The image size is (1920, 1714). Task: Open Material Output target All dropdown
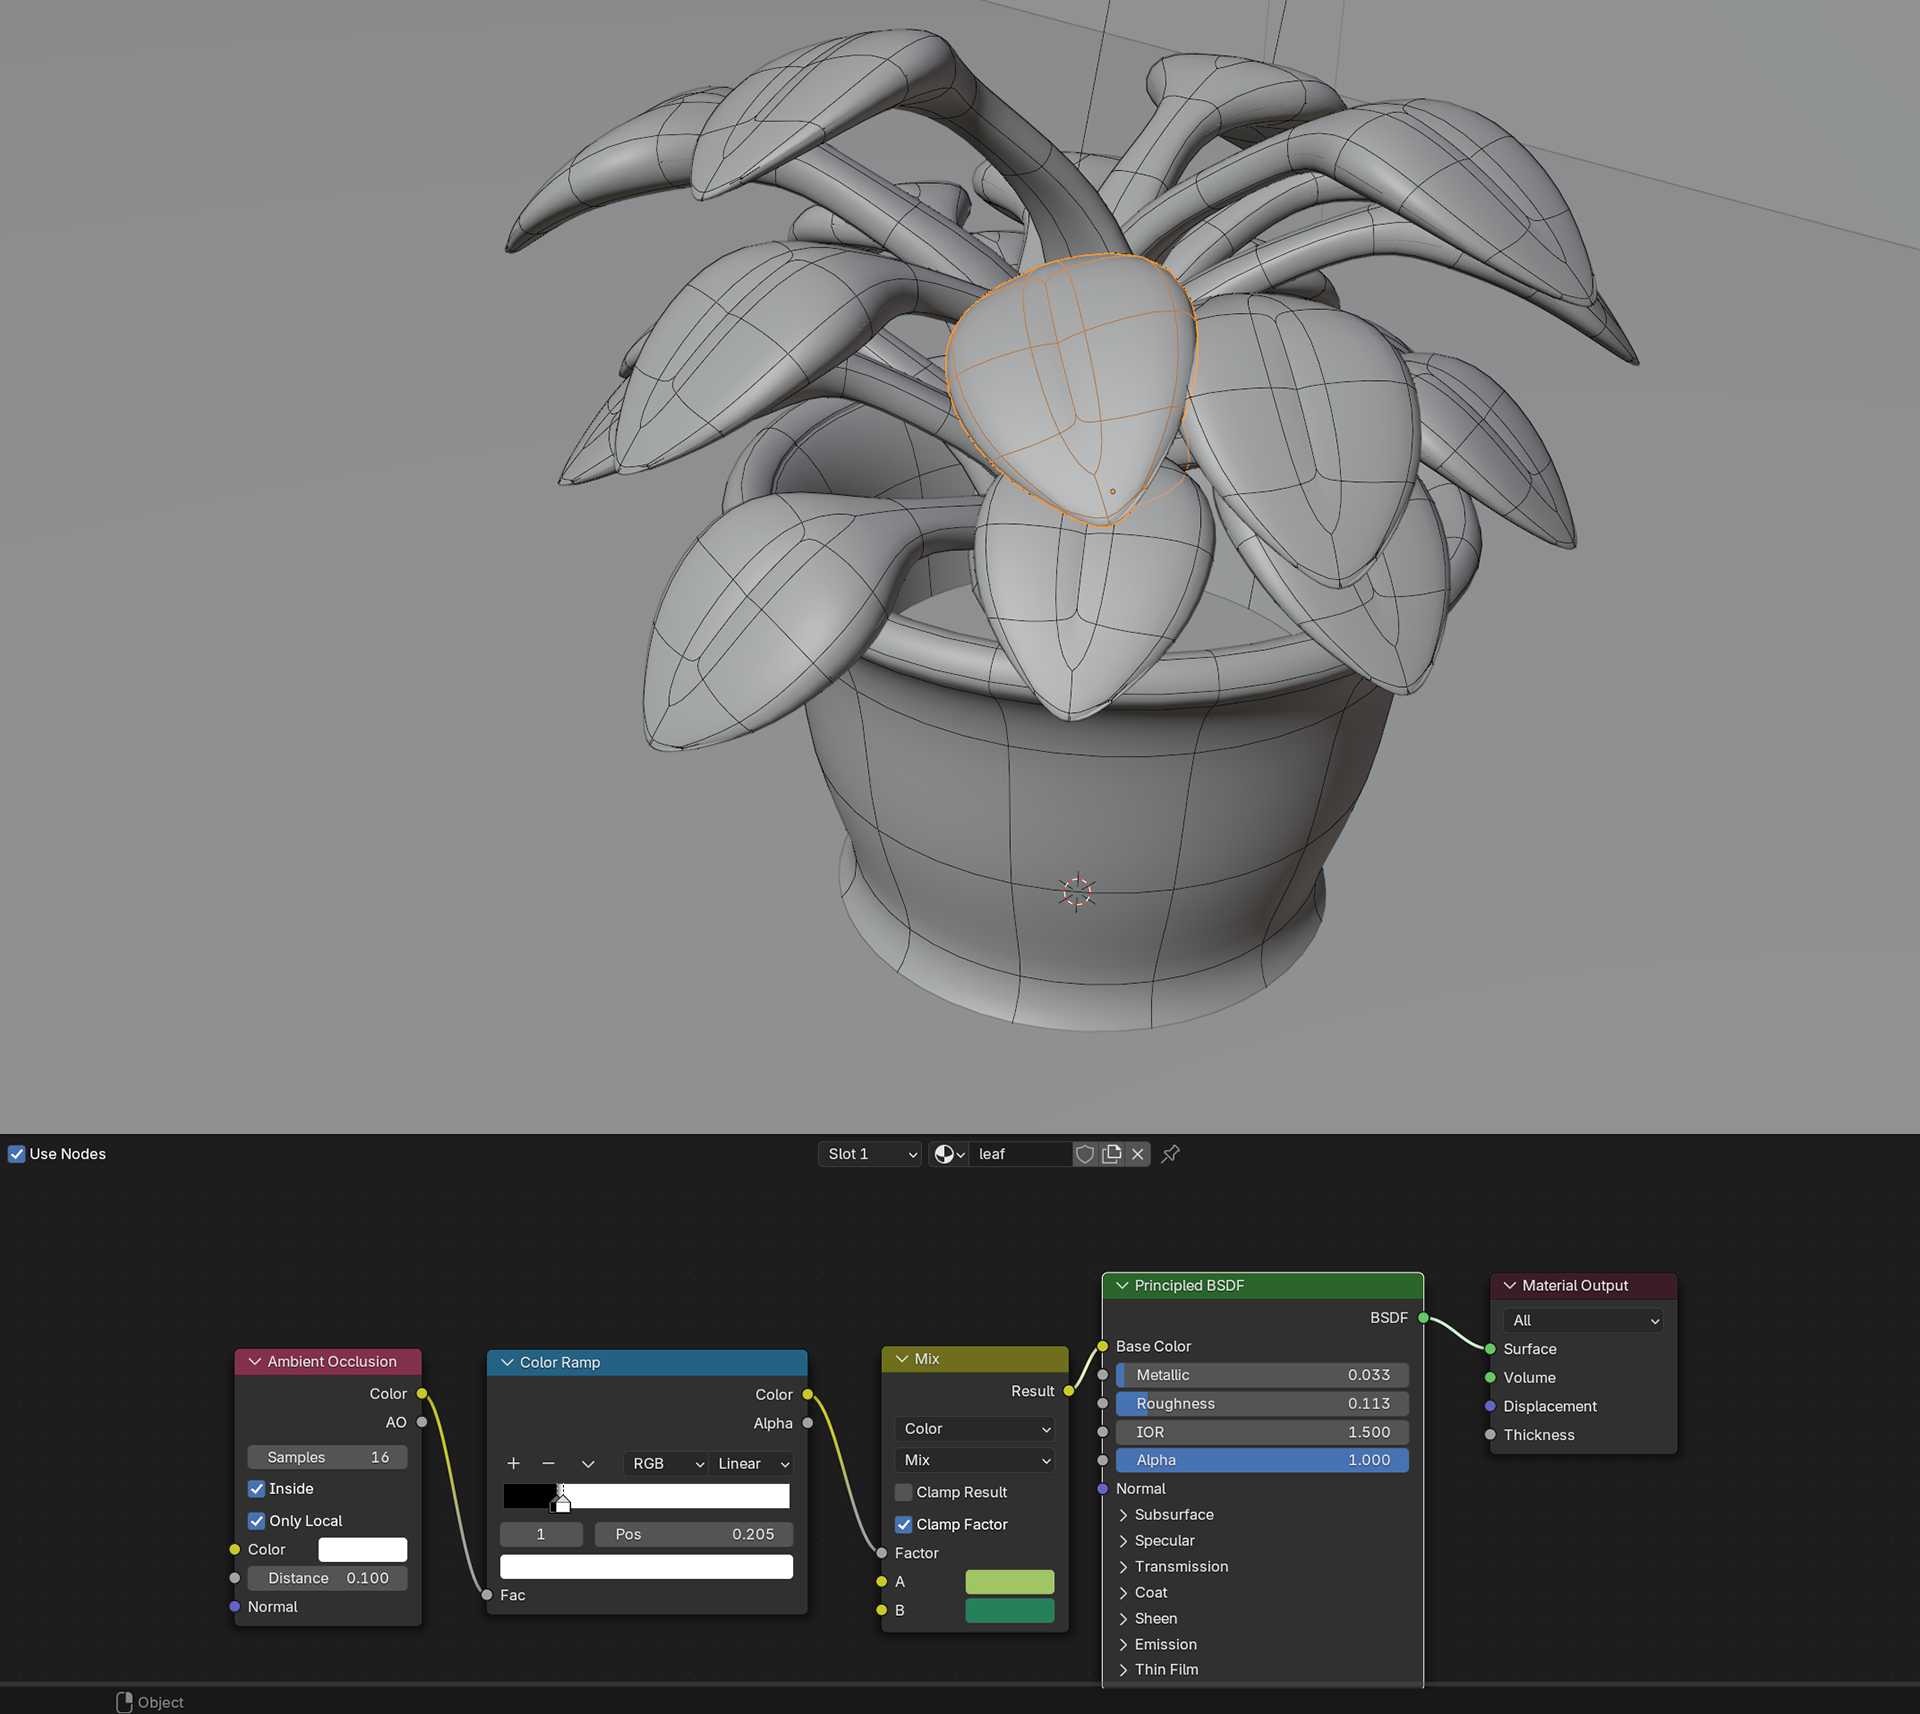click(x=1584, y=1320)
